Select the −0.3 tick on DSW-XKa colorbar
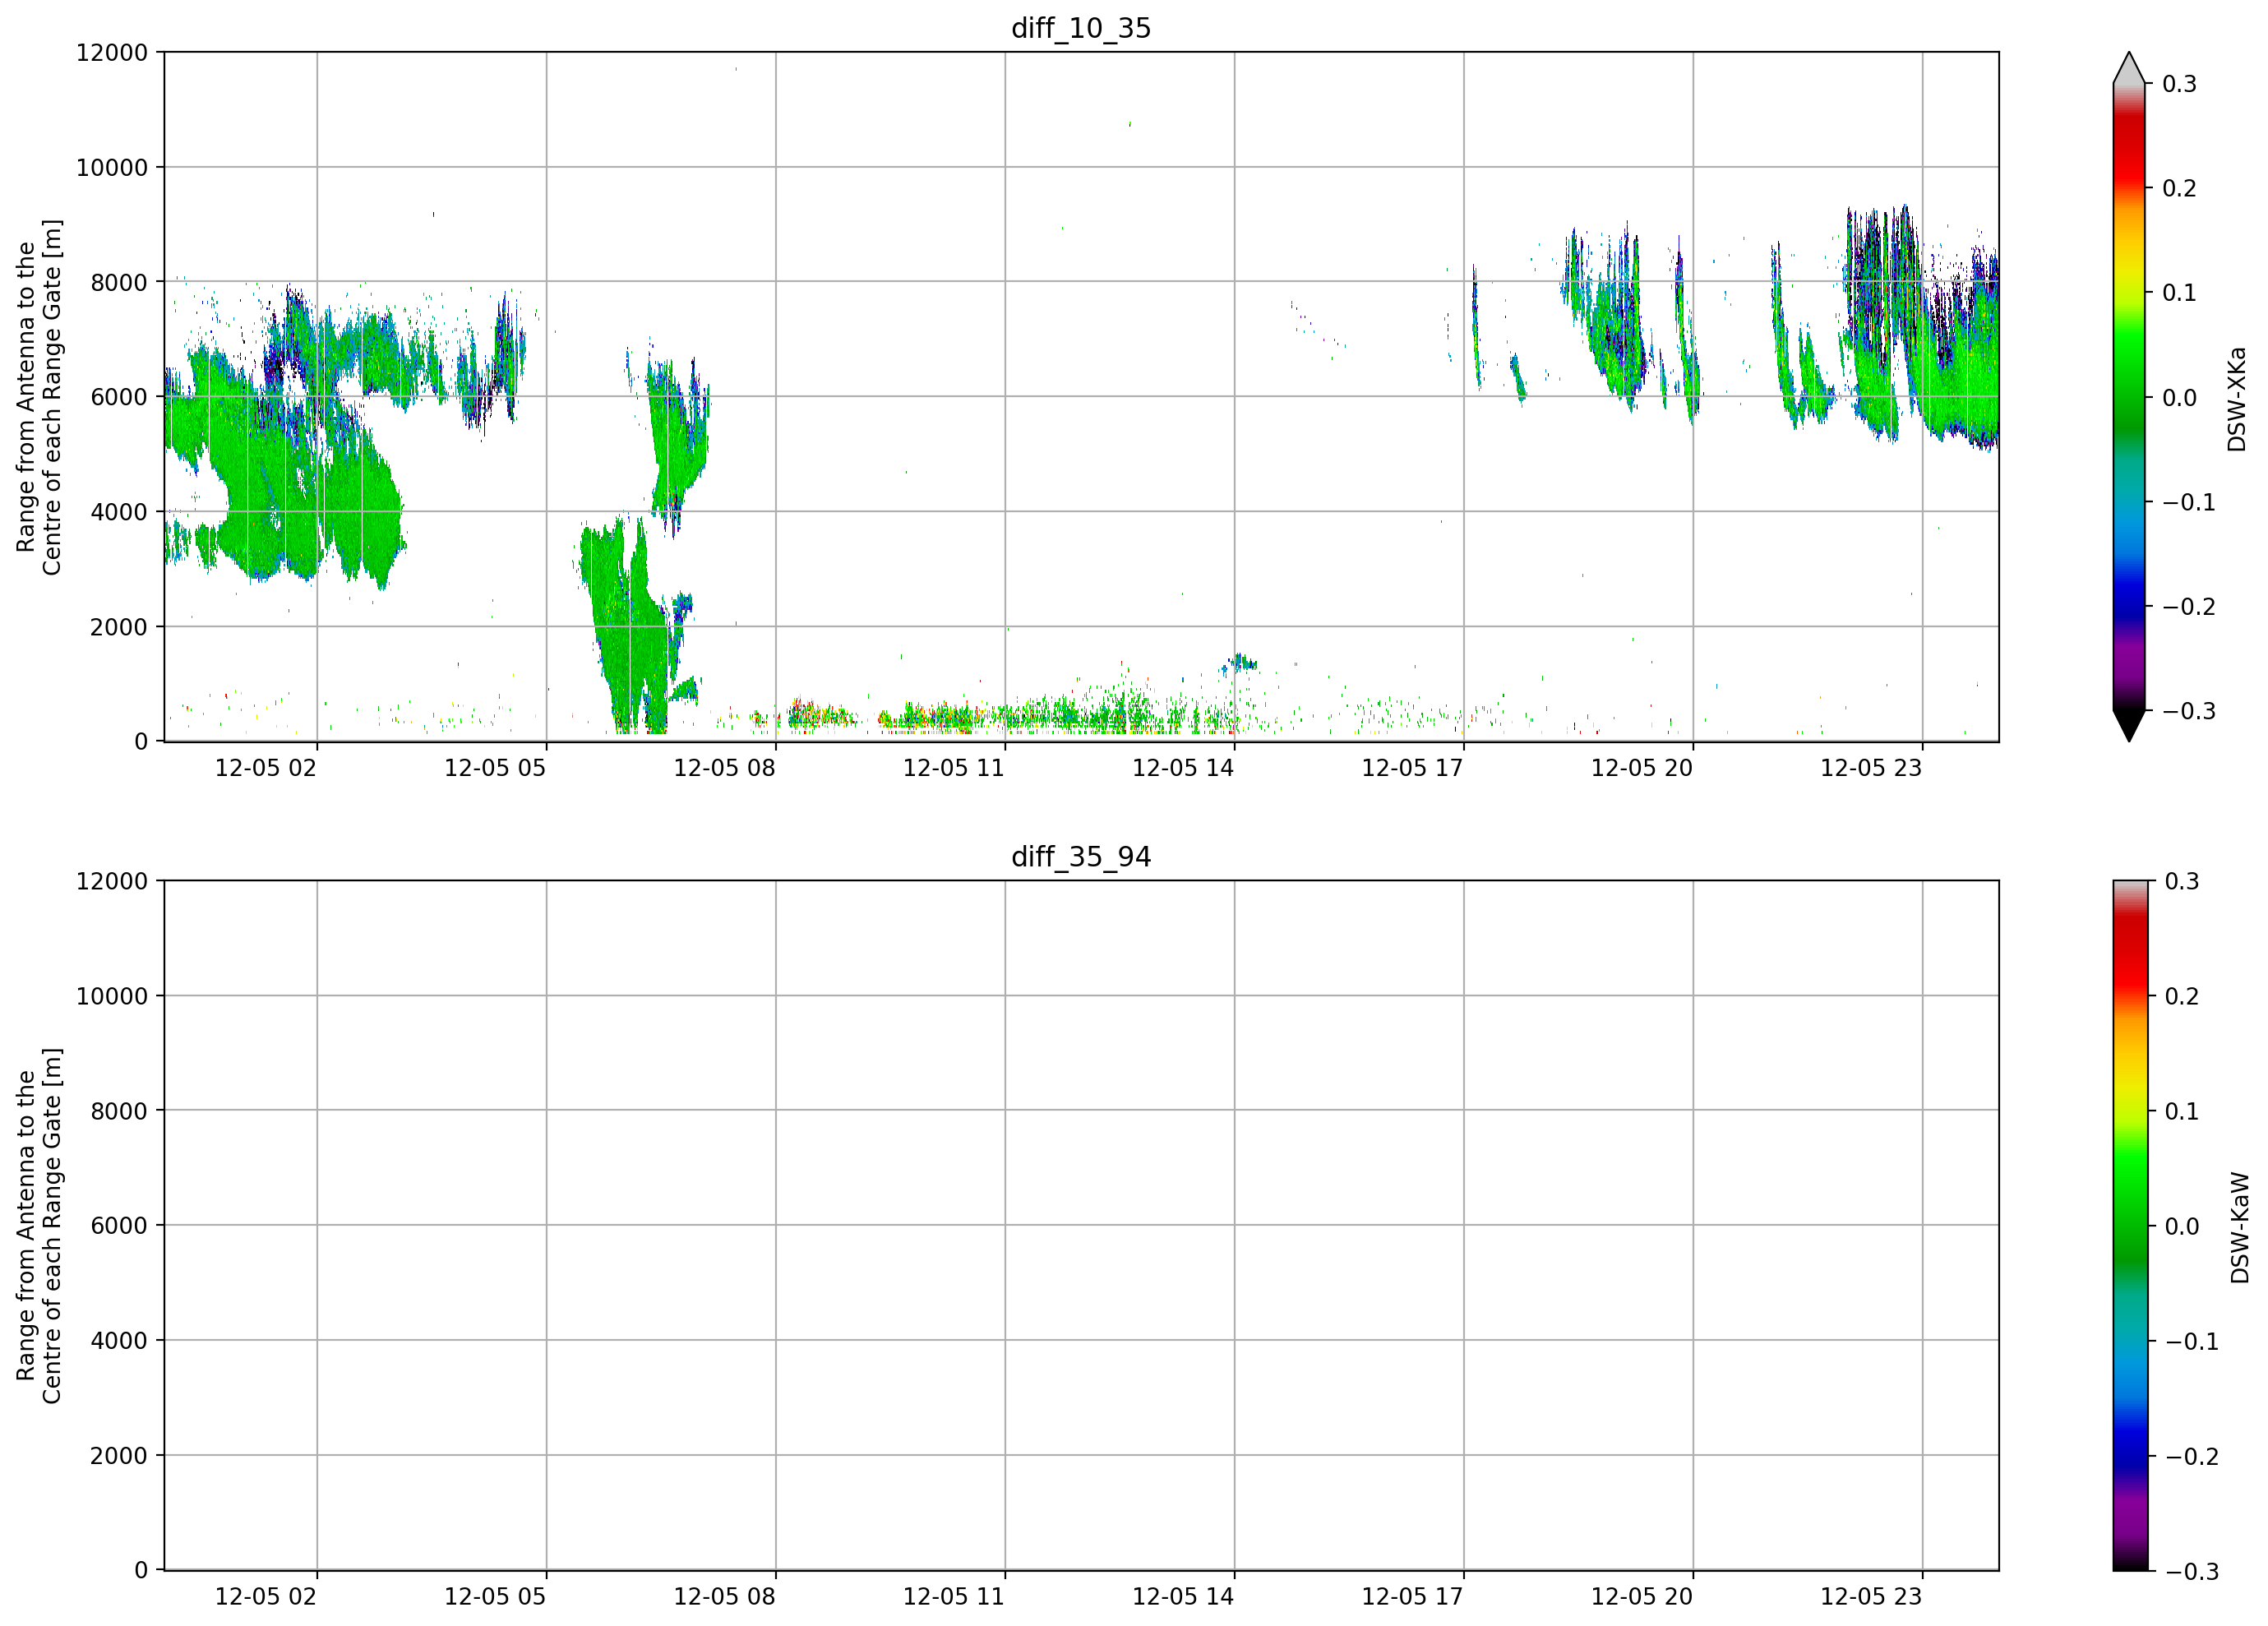 pyautogui.click(x=2189, y=711)
